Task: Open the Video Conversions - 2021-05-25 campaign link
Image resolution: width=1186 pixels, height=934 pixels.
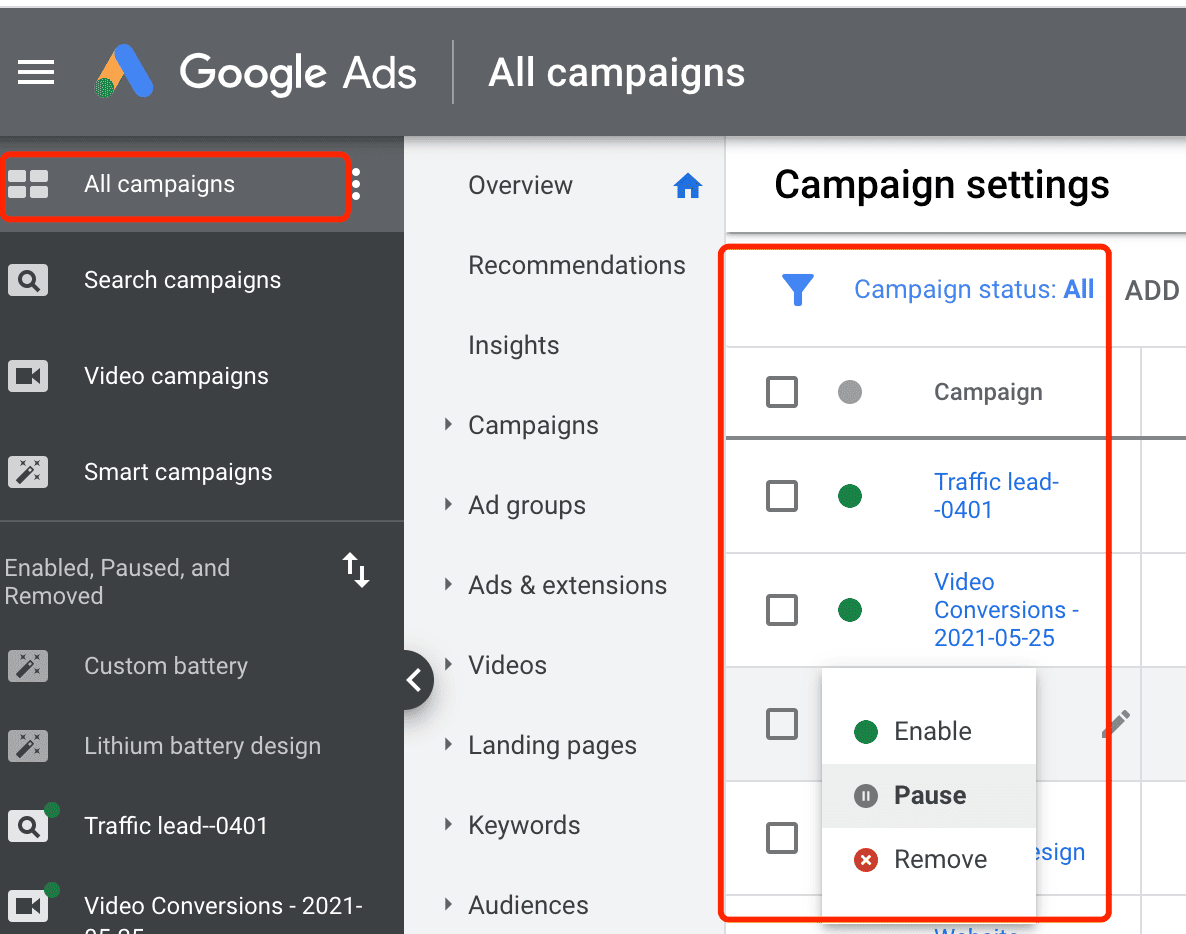Action: [x=1006, y=610]
